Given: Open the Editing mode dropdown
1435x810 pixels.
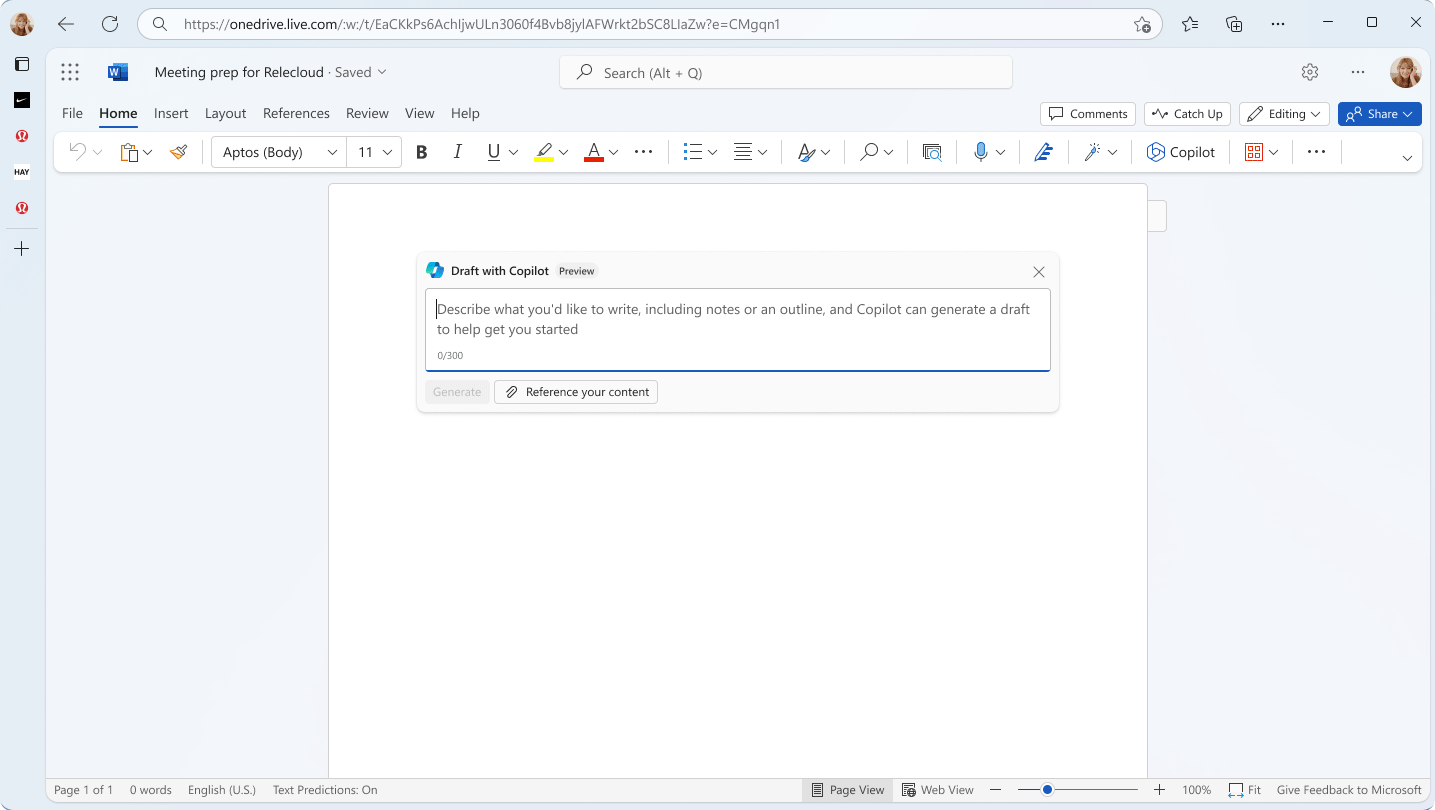Looking at the screenshot, I should [1284, 113].
